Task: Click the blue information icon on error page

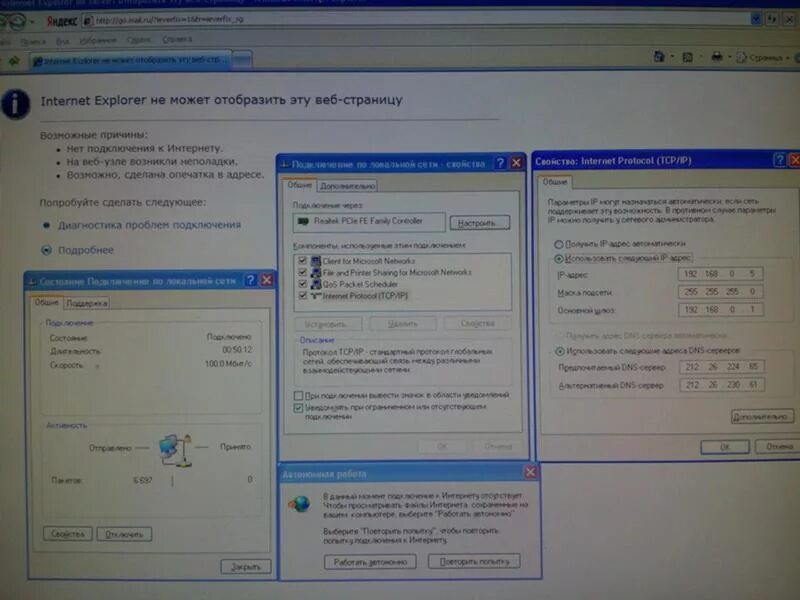Action: click(15, 104)
